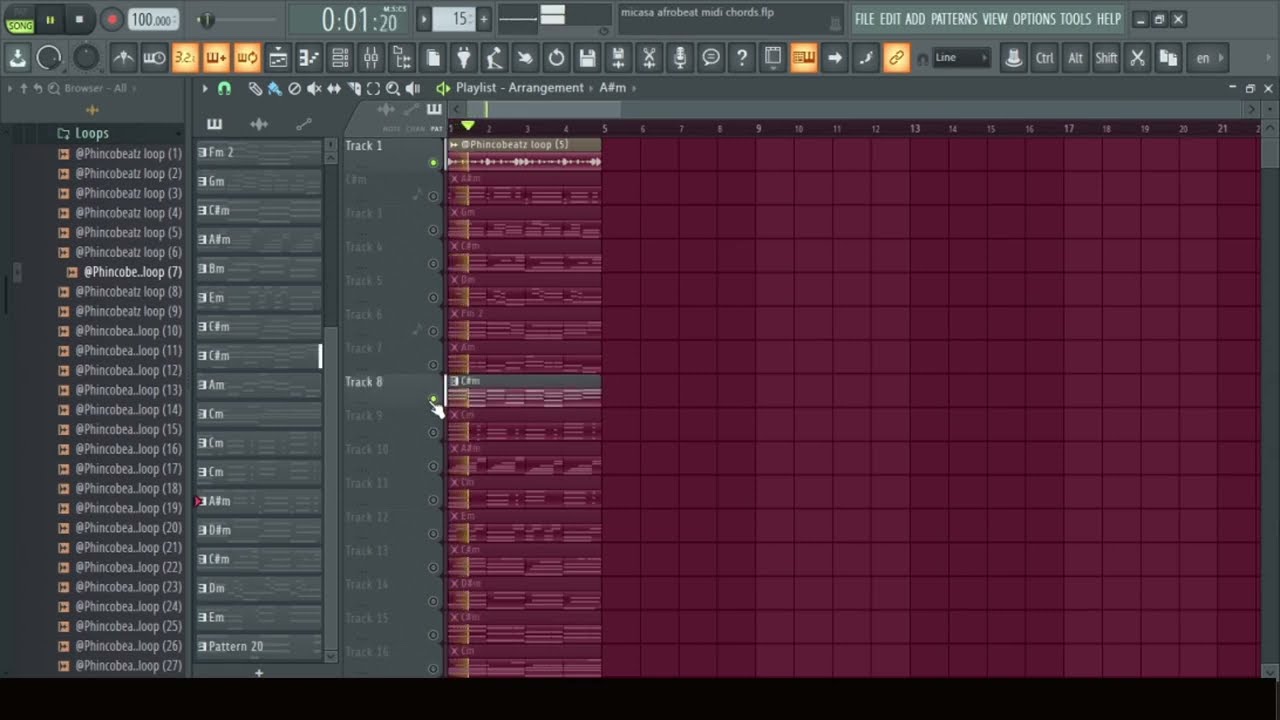Select the playlist mute tool
The height and width of the screenshot is (720, 1280).
314,88
